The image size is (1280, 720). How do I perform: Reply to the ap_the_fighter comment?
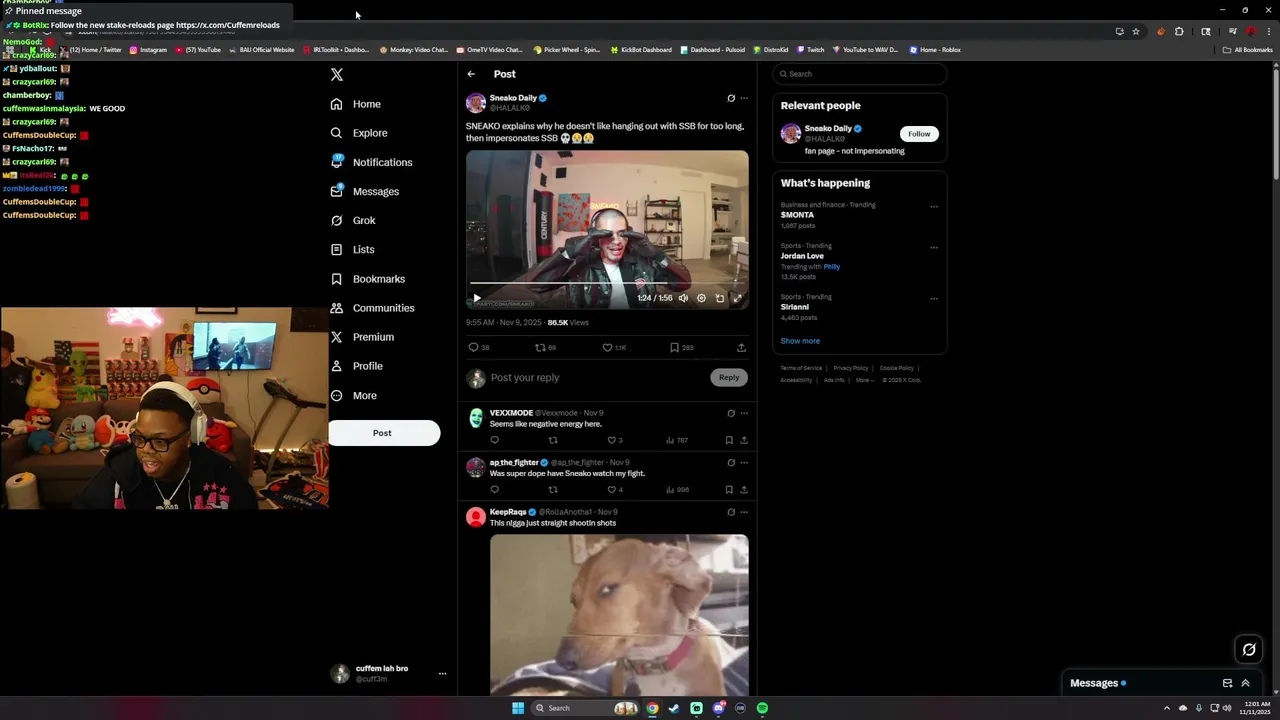click(x=494, y=490)
